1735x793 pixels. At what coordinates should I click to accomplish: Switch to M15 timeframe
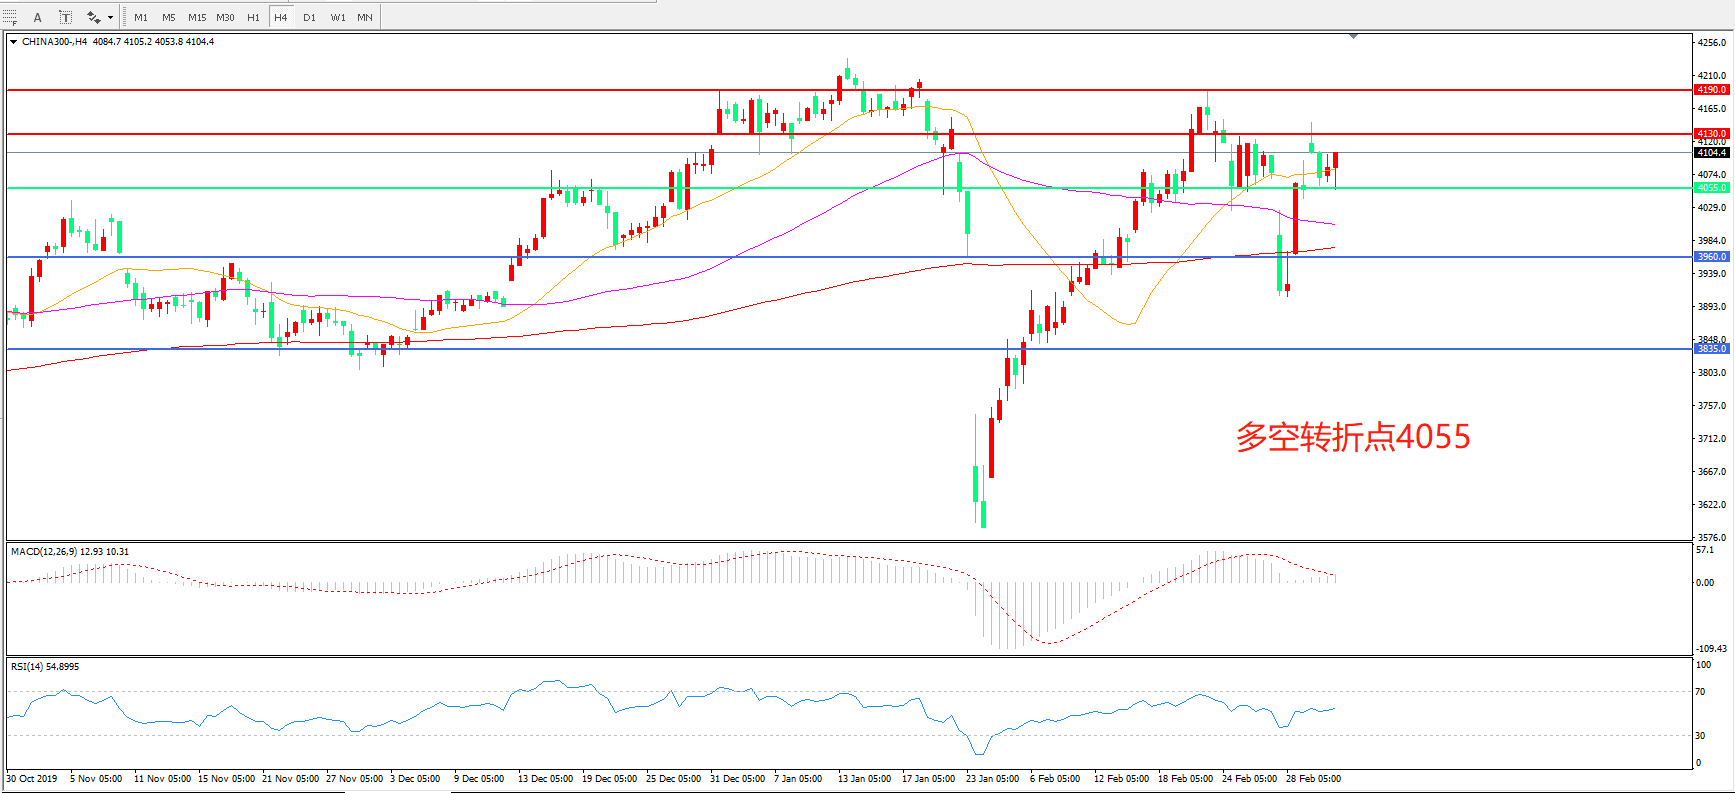point(197,17)
